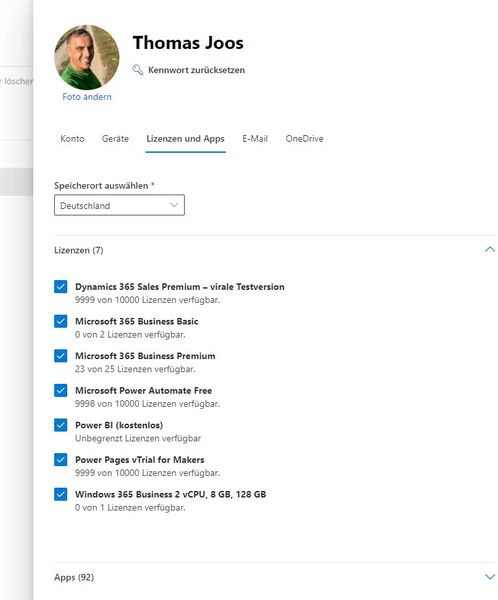Click the Speicherort auswählen label
Image resolution: width=498 pixels, height=600 pixels.
pos(101,186)
